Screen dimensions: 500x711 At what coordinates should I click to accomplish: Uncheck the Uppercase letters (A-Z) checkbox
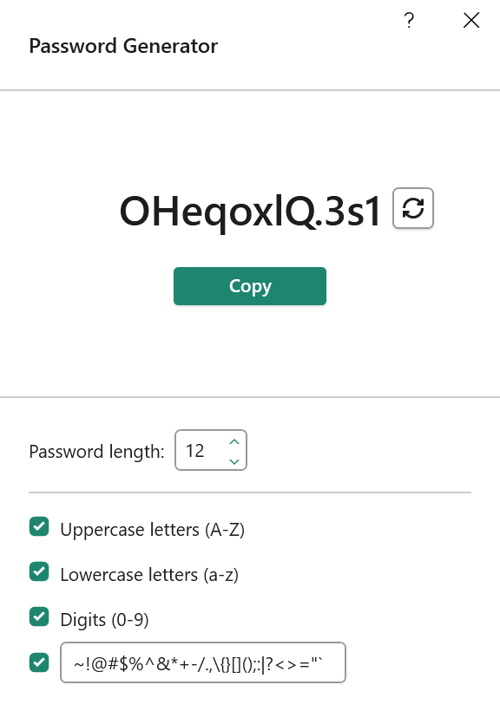pos(39,527)
